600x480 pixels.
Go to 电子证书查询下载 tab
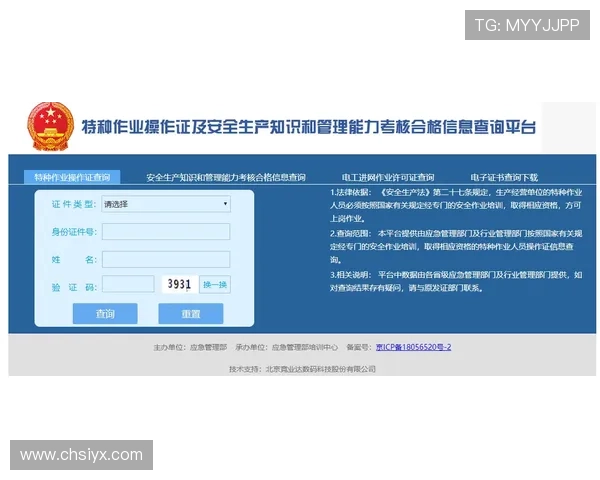pos(504,178)
